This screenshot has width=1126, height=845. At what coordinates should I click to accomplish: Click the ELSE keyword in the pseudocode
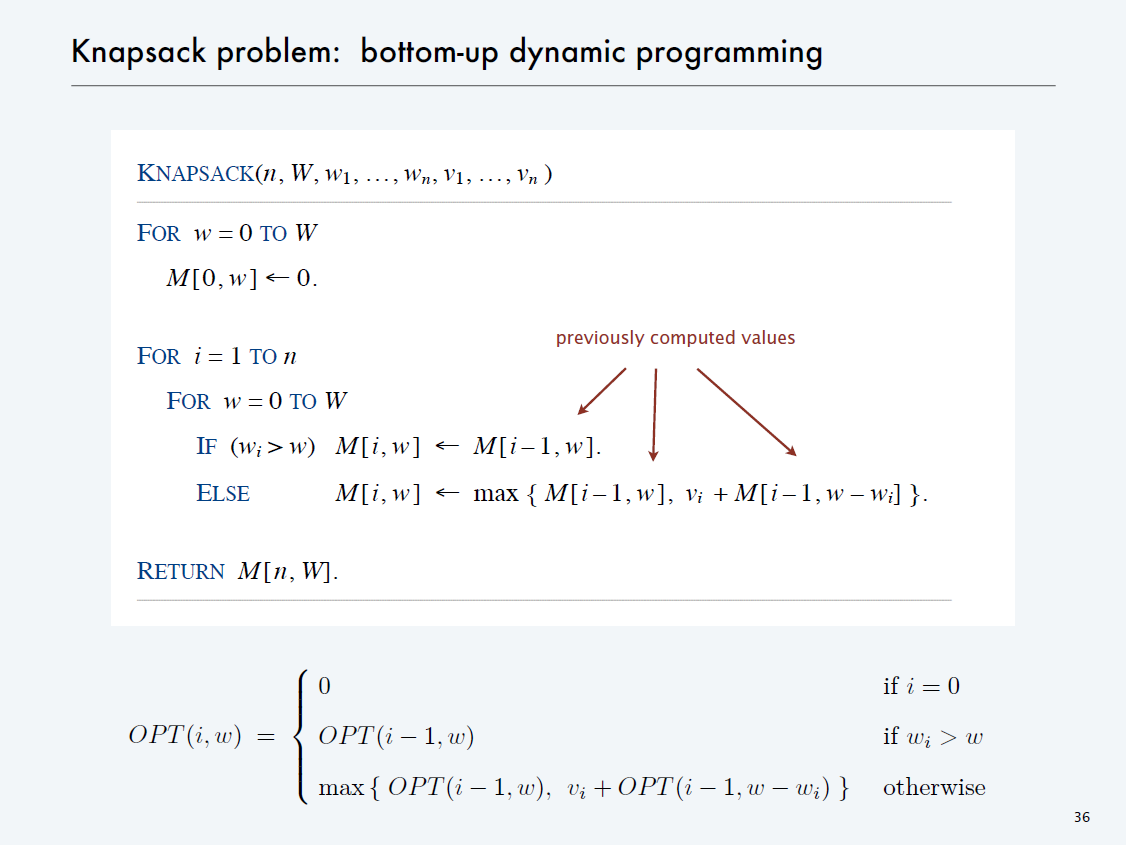pos(223,493)
